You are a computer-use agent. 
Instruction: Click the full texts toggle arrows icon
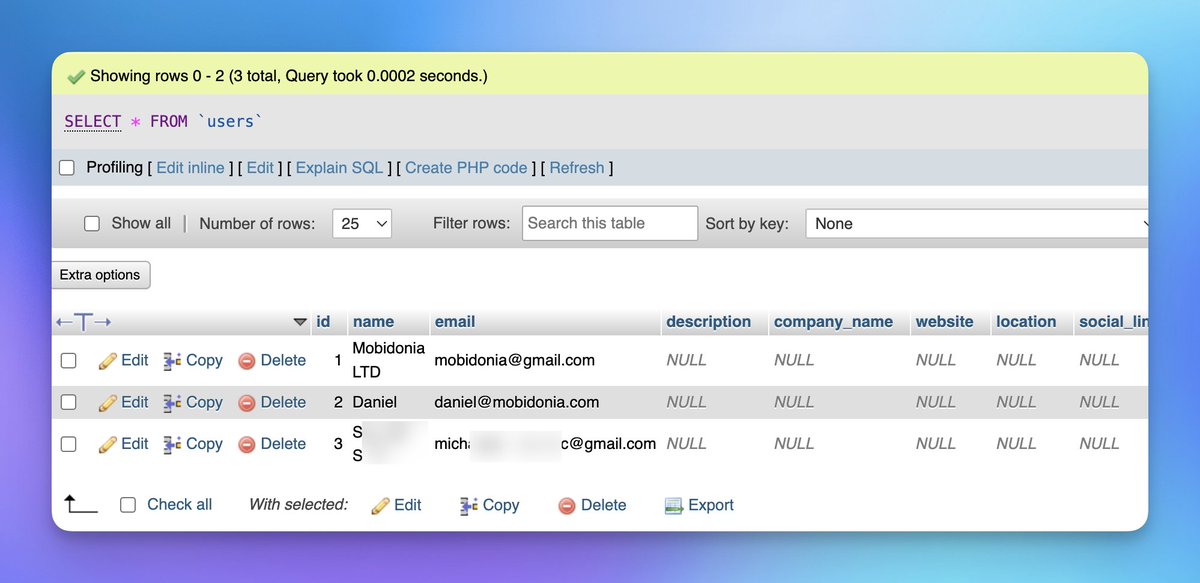84,322
